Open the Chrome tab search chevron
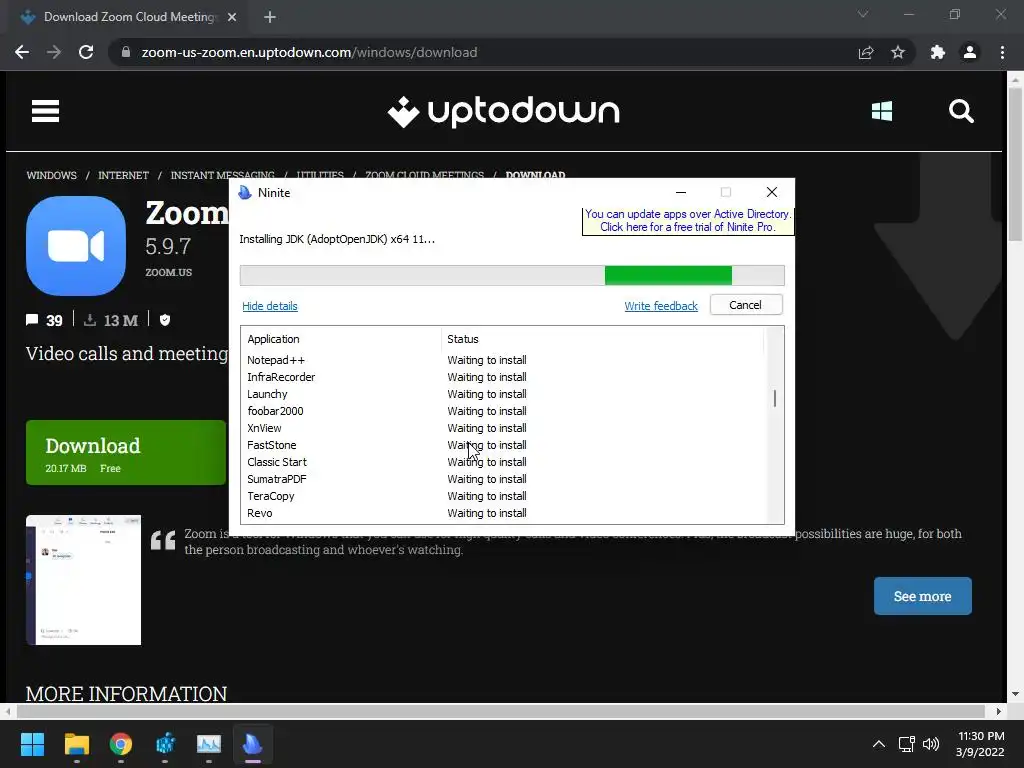The width and height of the screenshot is (1024, 768). [863, 14]
